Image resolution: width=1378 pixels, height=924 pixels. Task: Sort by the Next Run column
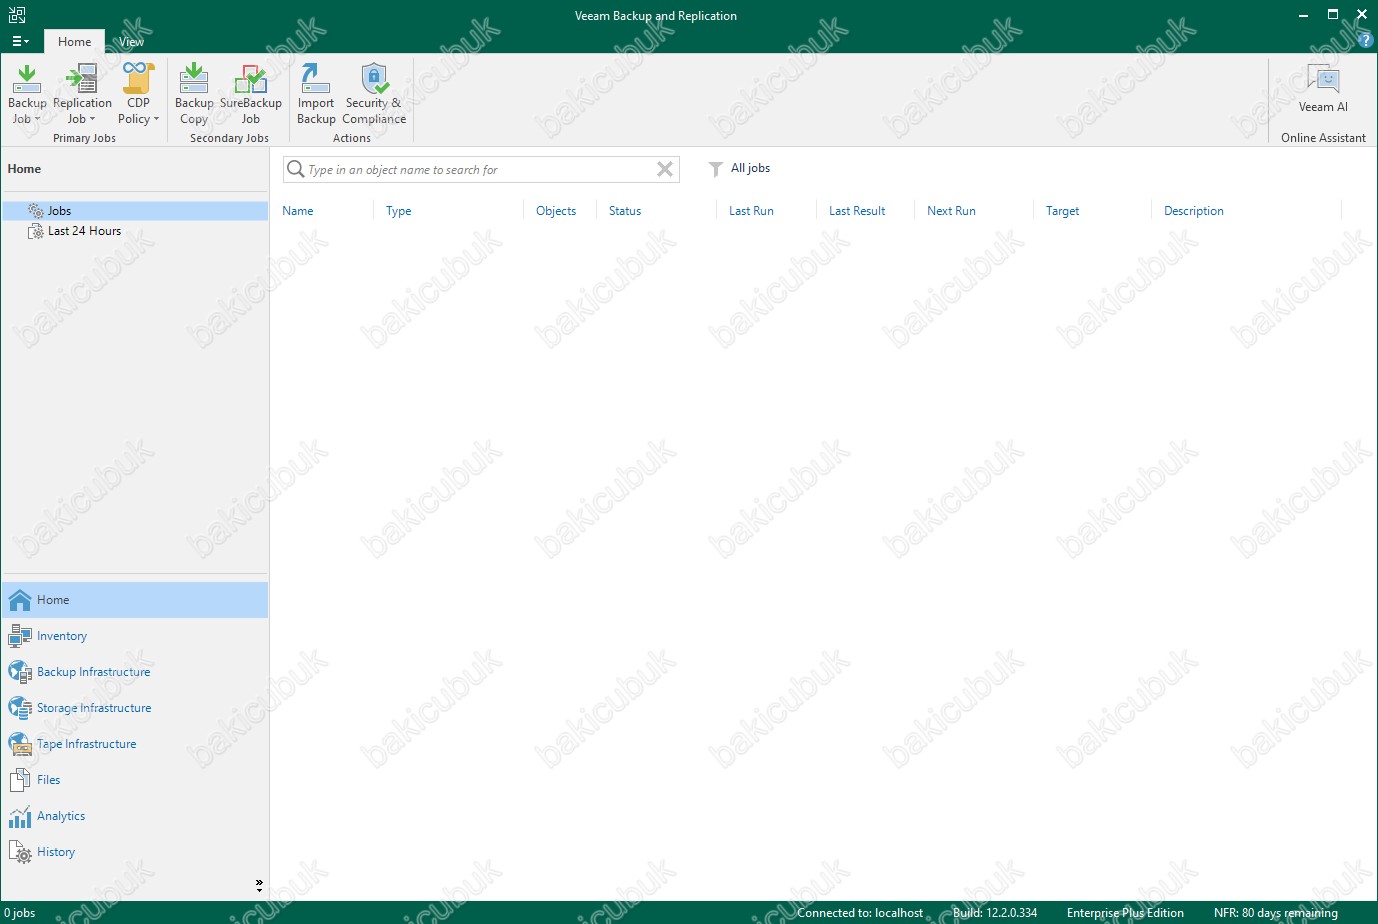[951, 211]
